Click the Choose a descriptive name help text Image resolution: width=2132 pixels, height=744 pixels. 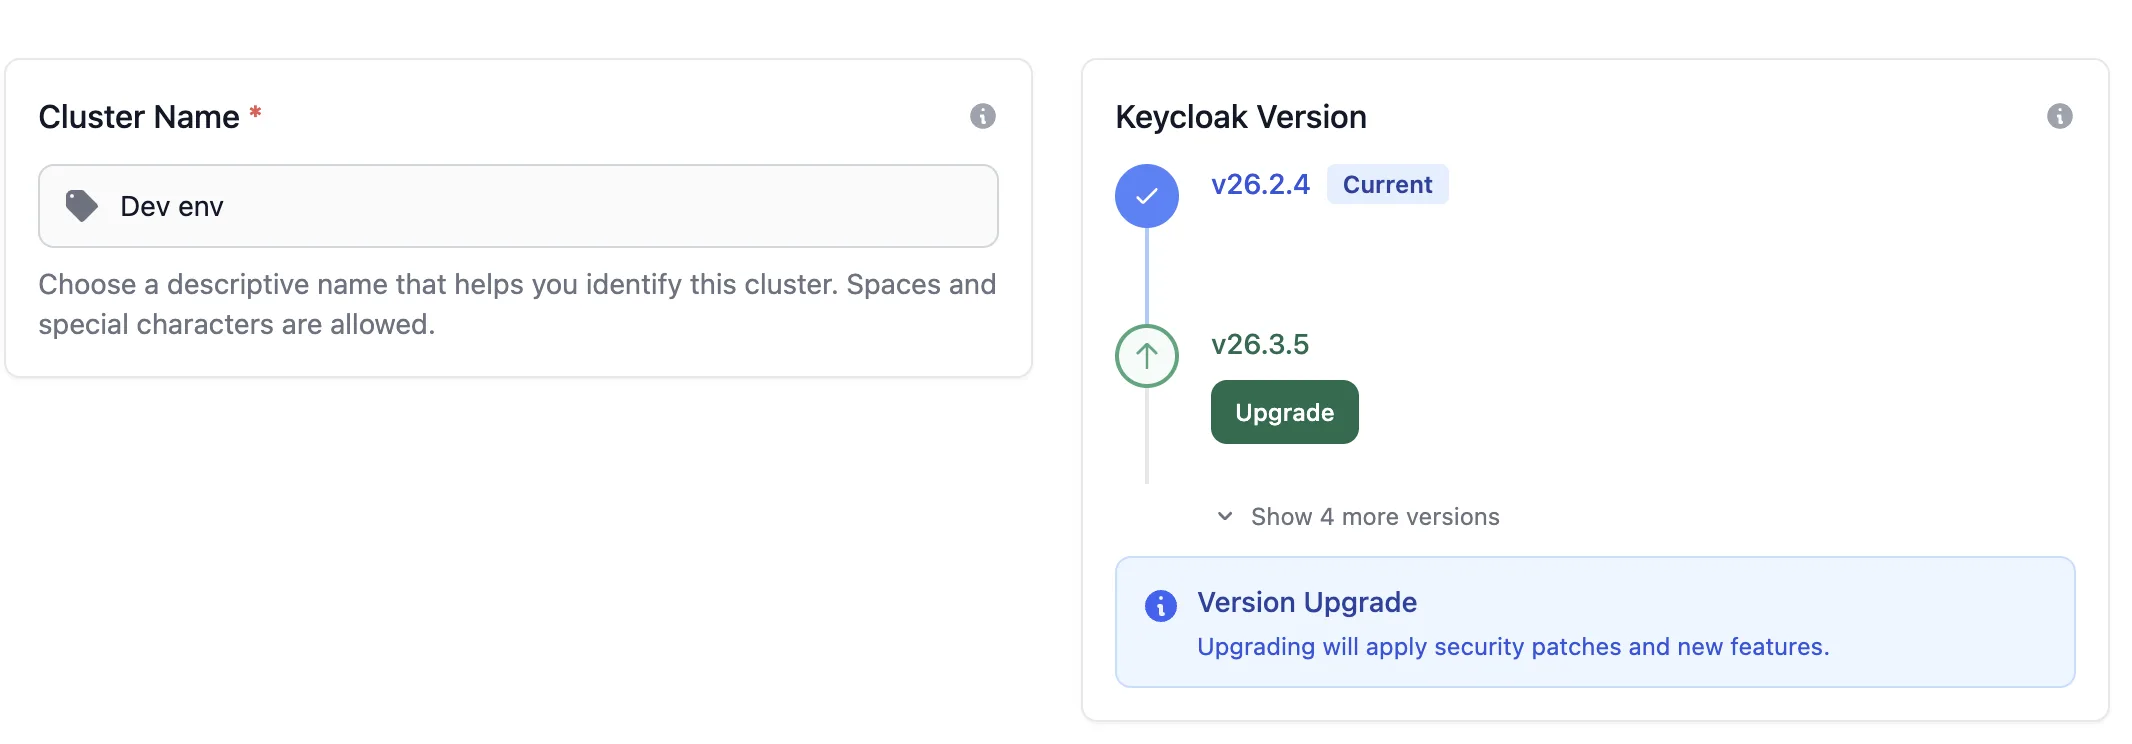517,304
